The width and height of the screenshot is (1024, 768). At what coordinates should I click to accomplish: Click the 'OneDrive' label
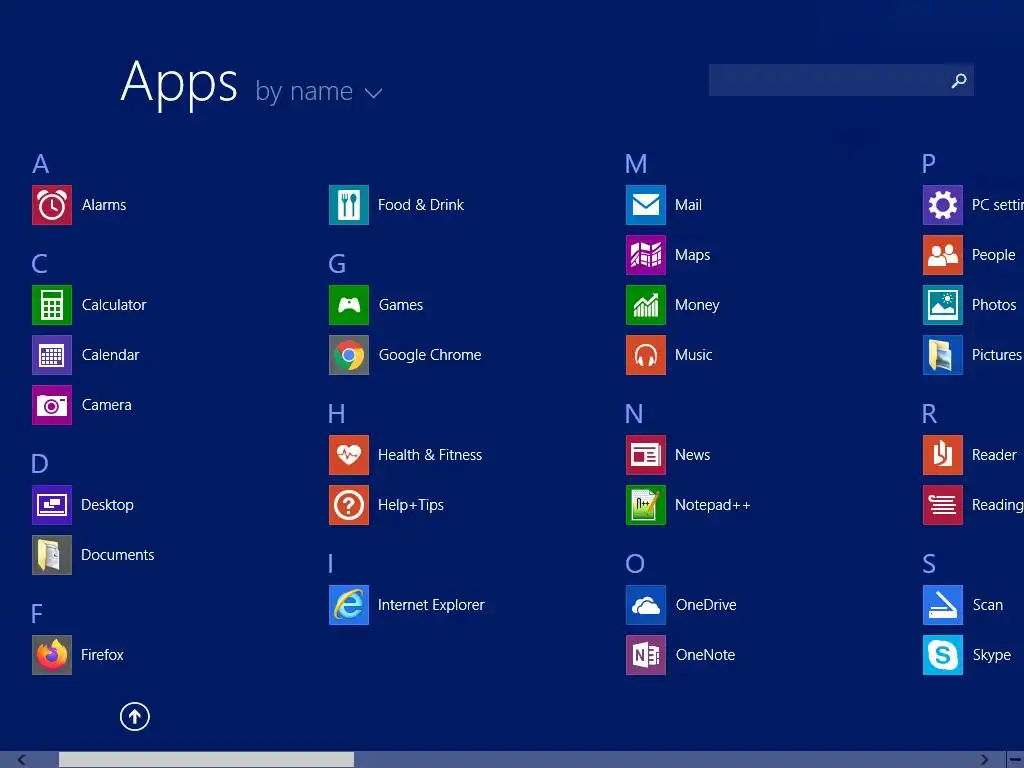(706, 605)
